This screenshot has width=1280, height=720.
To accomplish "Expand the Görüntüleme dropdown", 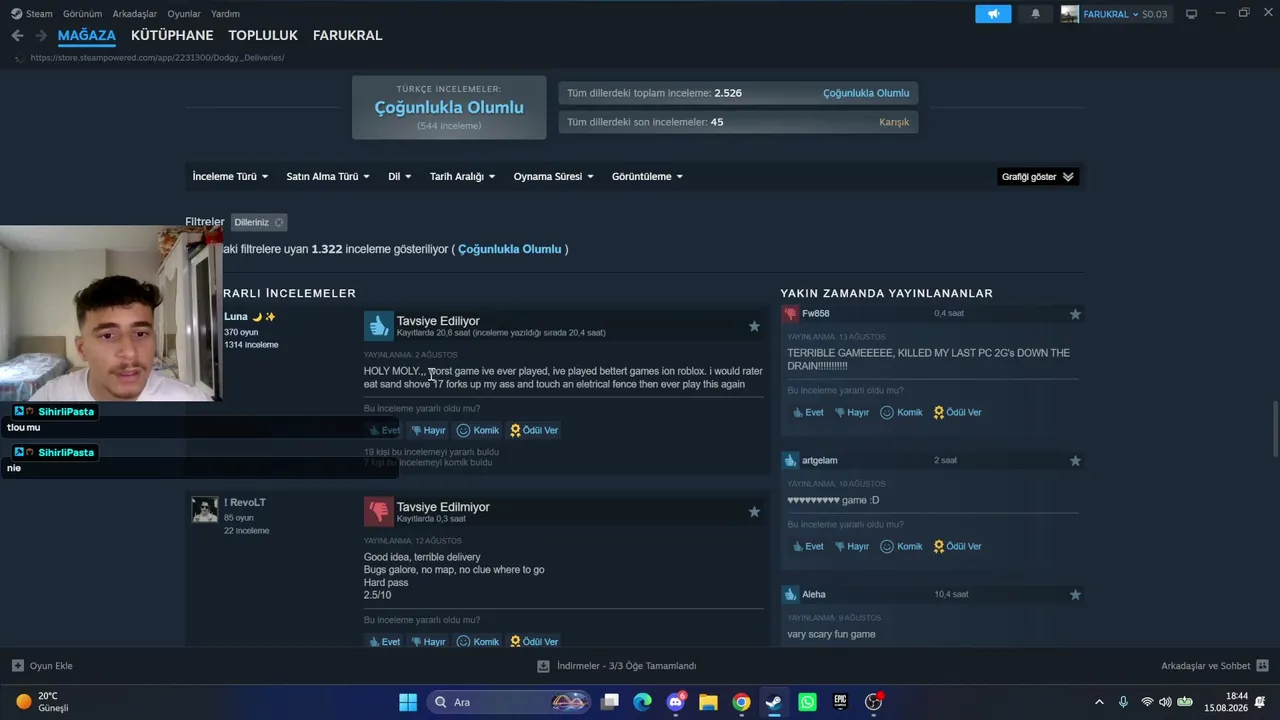I will pyautogui.click(x=648, y=177).
